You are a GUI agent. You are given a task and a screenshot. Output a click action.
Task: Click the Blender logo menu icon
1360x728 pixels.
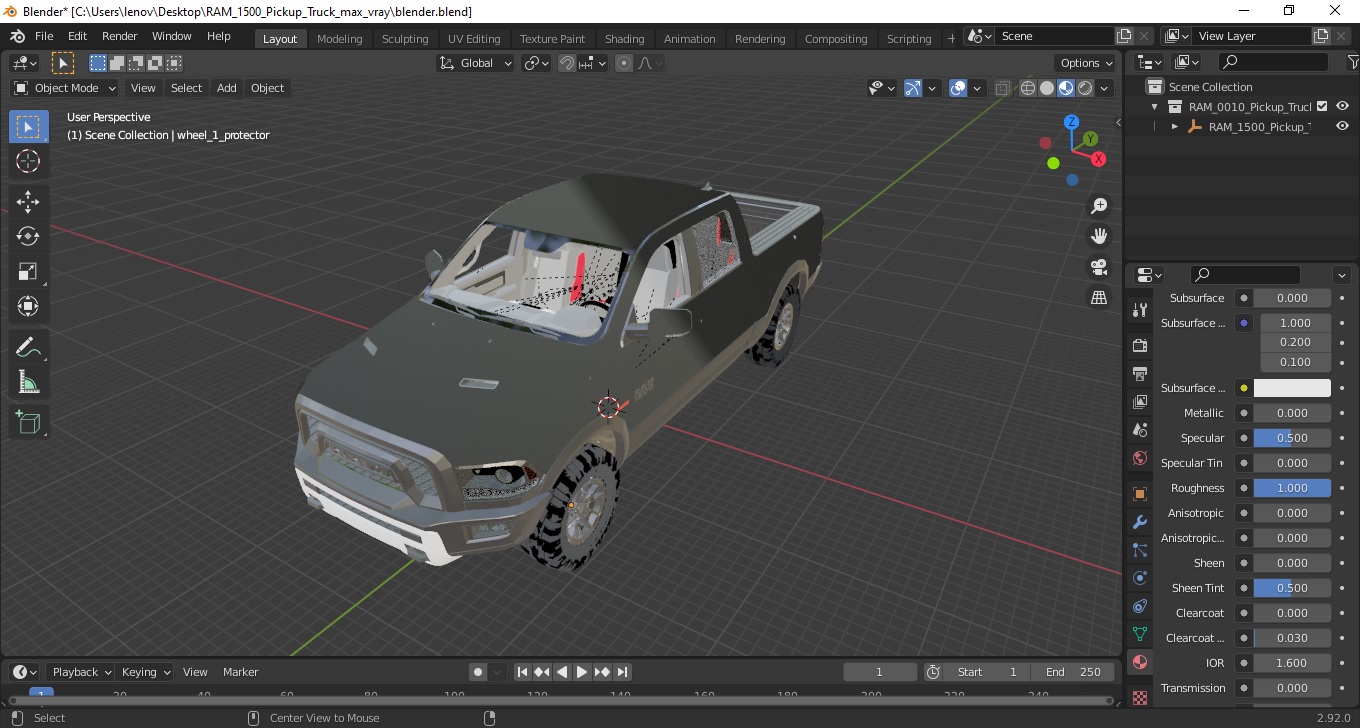point(18,36)
